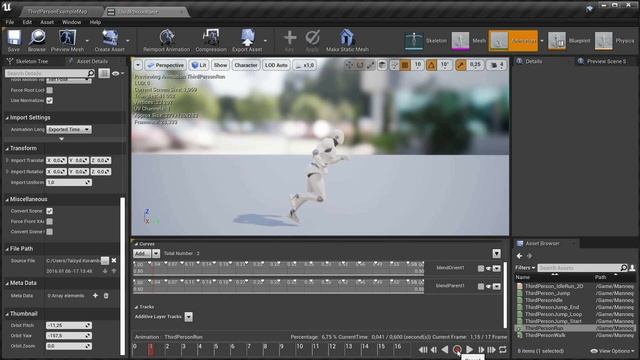Toggle rotation snap angle icon

coord(431,65)
